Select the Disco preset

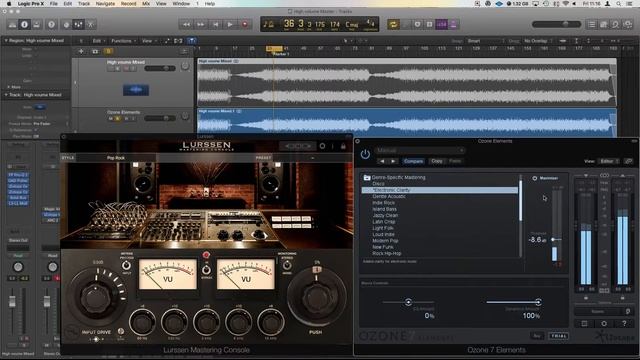click(440, 184)
